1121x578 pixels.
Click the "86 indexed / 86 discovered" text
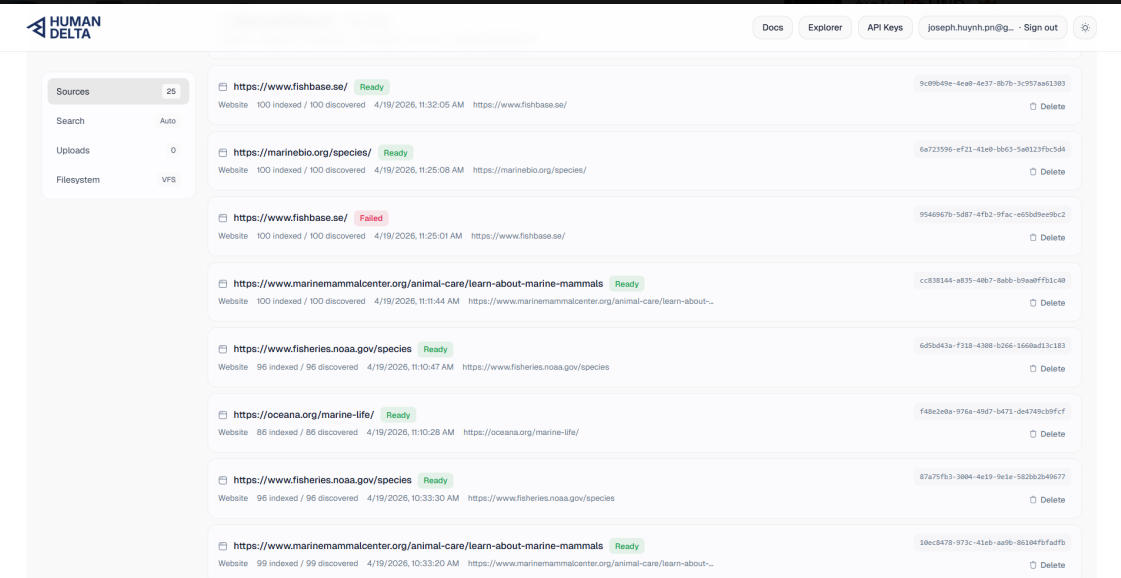pyautogui.click(x=307, y=433)
